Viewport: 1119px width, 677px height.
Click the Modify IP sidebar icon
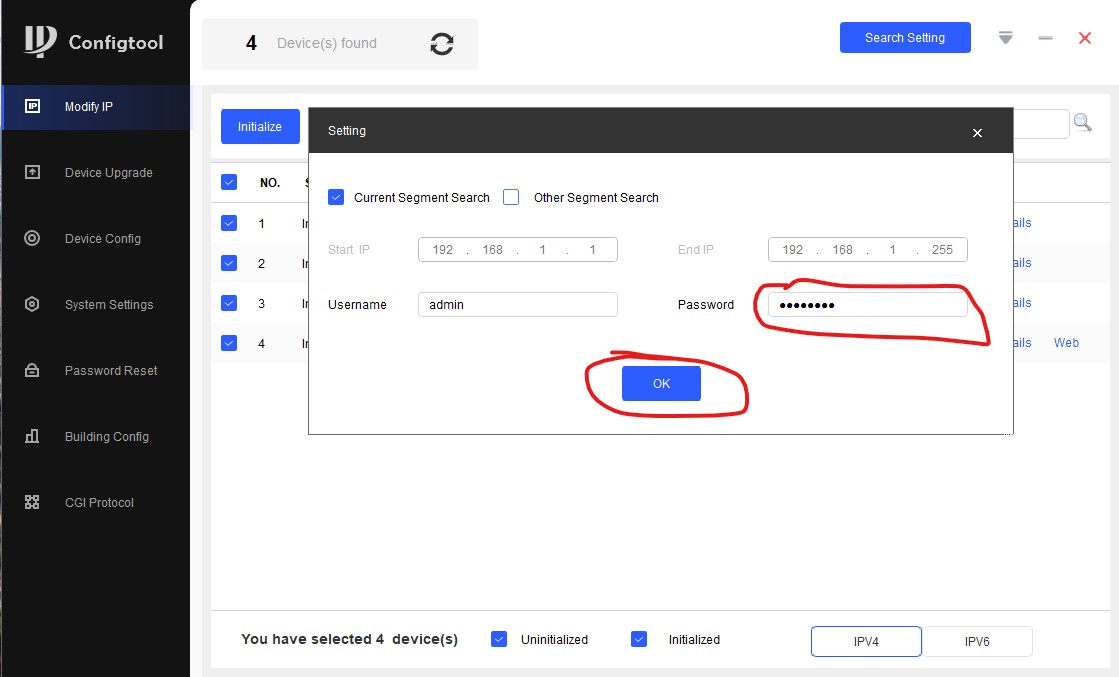pos(32,106)
